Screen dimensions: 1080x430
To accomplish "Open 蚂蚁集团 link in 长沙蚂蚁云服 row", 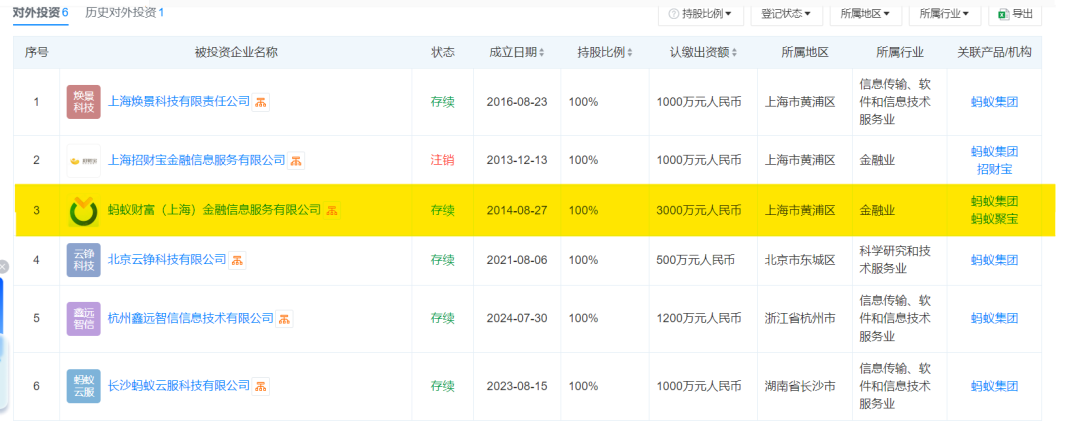I will click(994, 386).
